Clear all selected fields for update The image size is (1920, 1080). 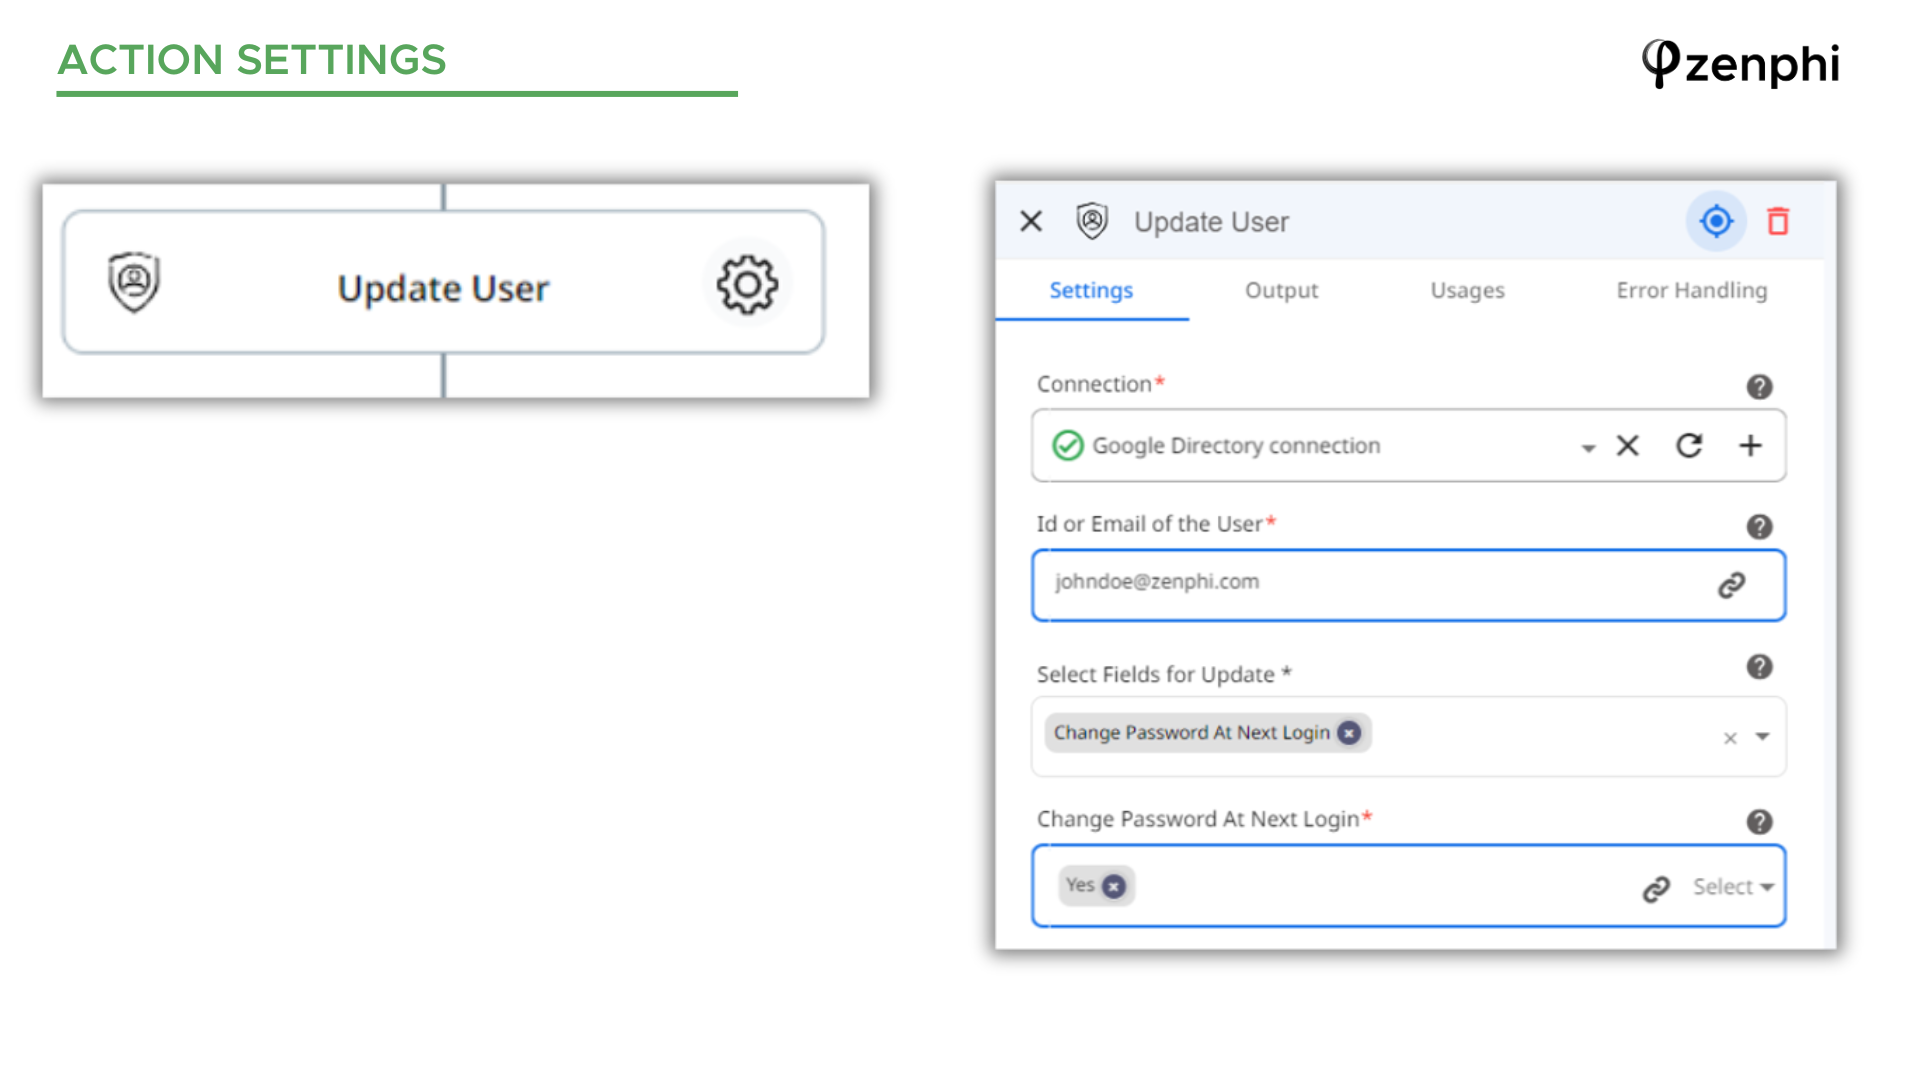[x=1730, y=738]
